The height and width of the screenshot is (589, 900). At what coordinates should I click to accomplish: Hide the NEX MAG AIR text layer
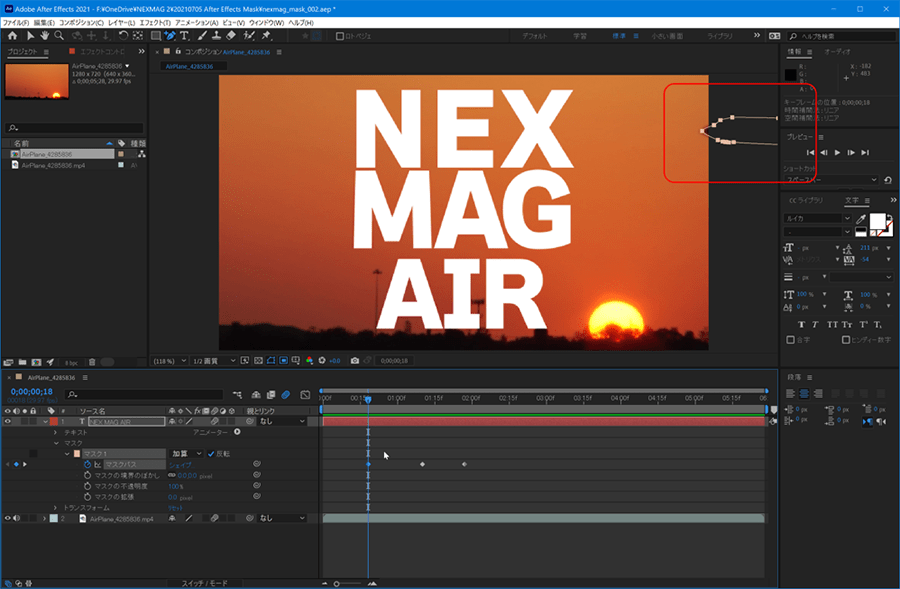click(9, 422)
